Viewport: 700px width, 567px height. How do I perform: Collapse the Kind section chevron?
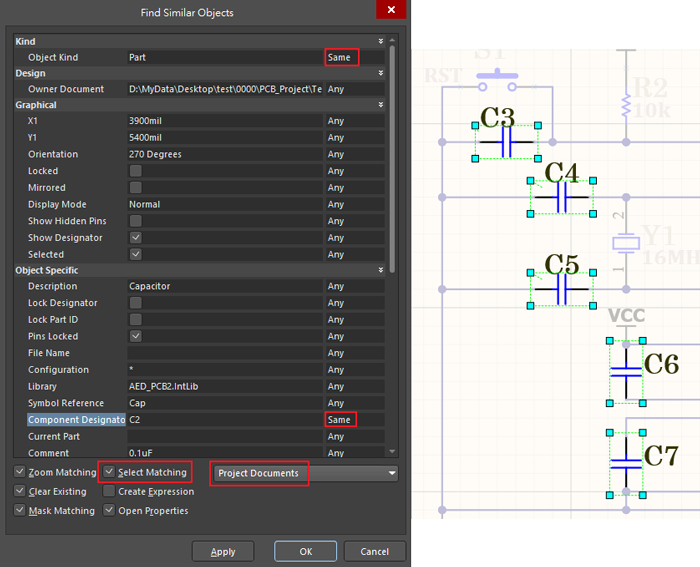(x=380, y=41)
